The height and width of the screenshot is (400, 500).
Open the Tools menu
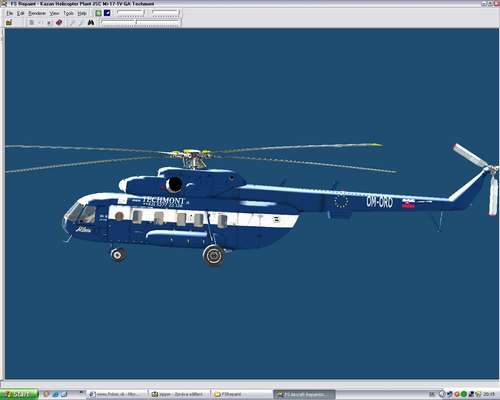point(68,13)
